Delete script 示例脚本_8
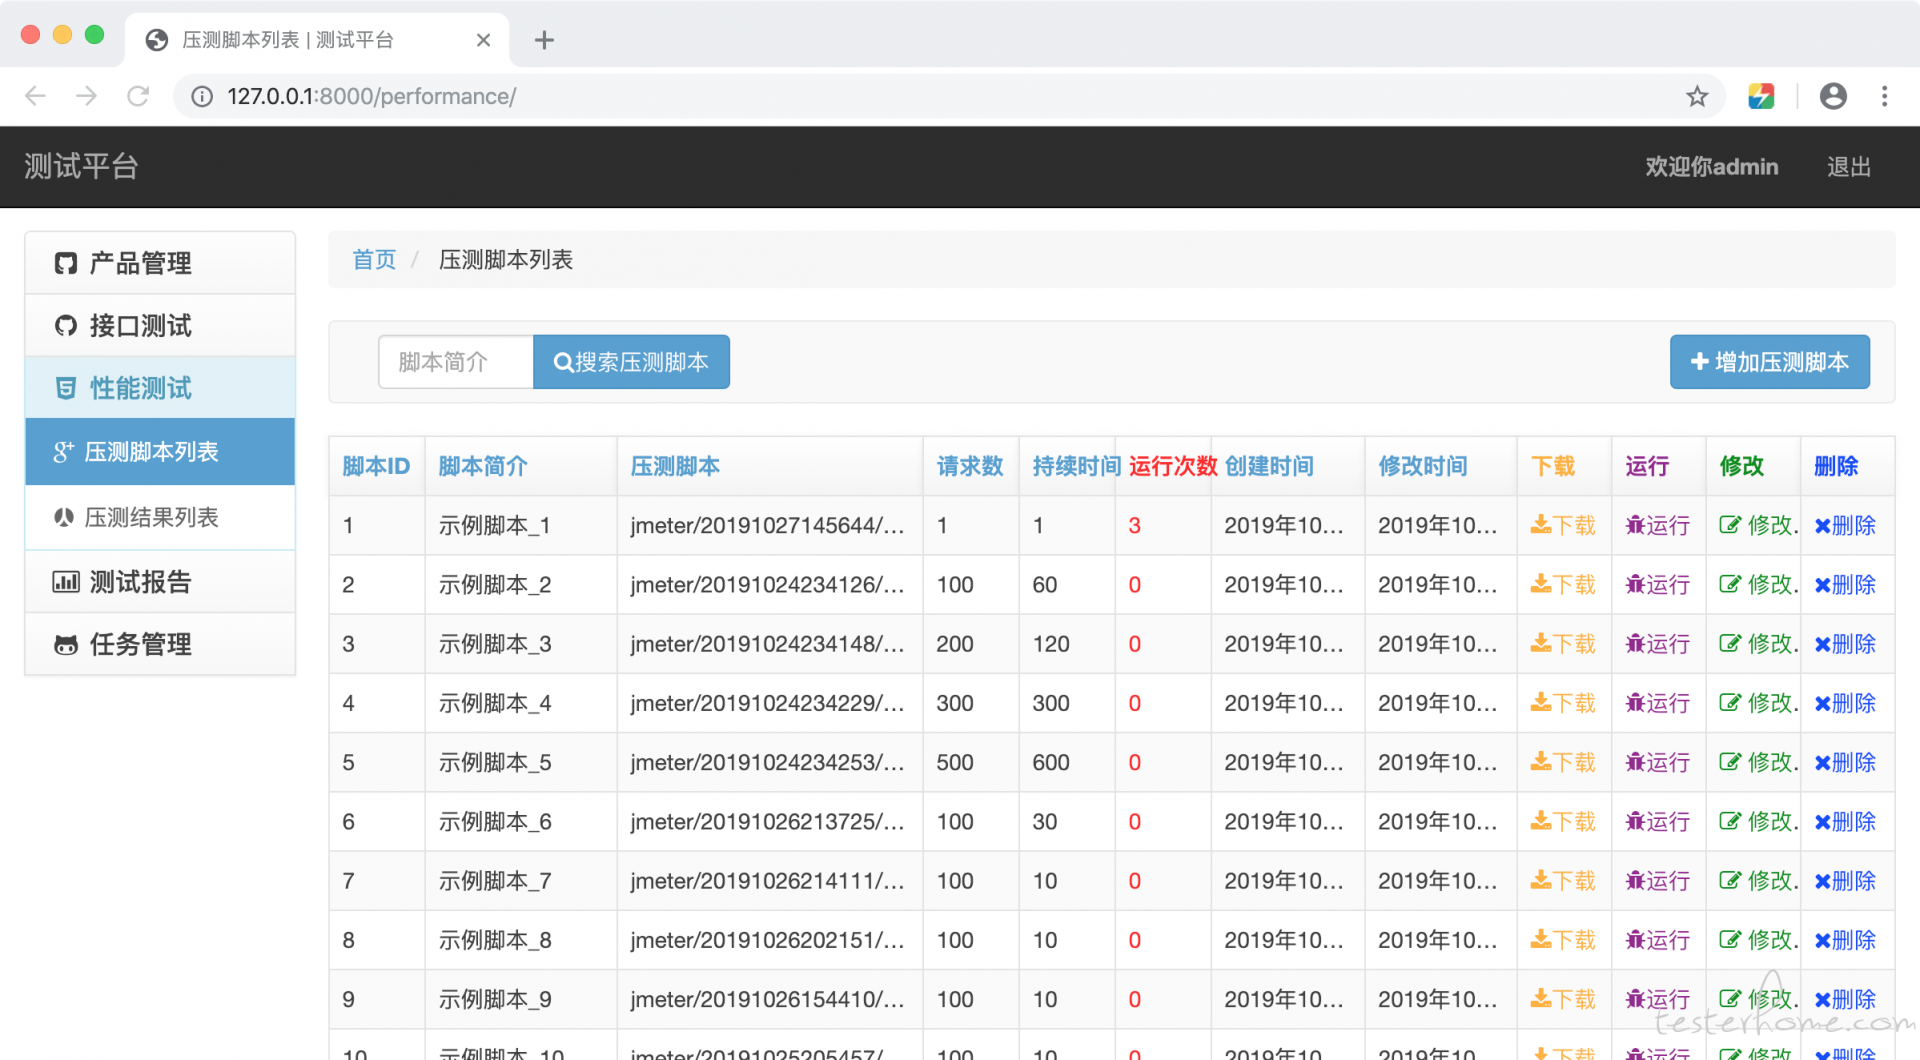 (1845, 940)
